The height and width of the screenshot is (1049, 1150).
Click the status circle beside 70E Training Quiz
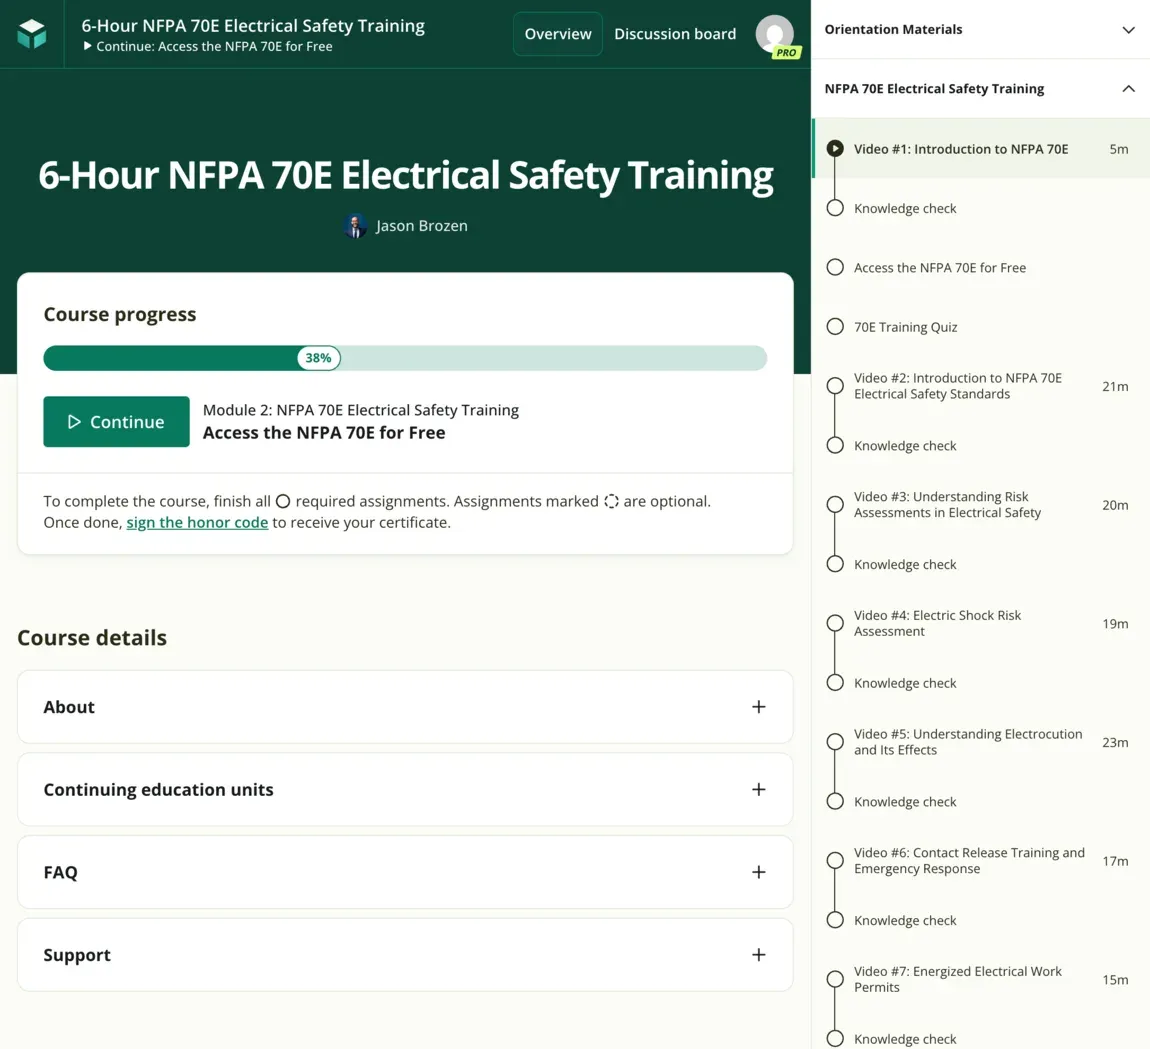coord(835,327)
